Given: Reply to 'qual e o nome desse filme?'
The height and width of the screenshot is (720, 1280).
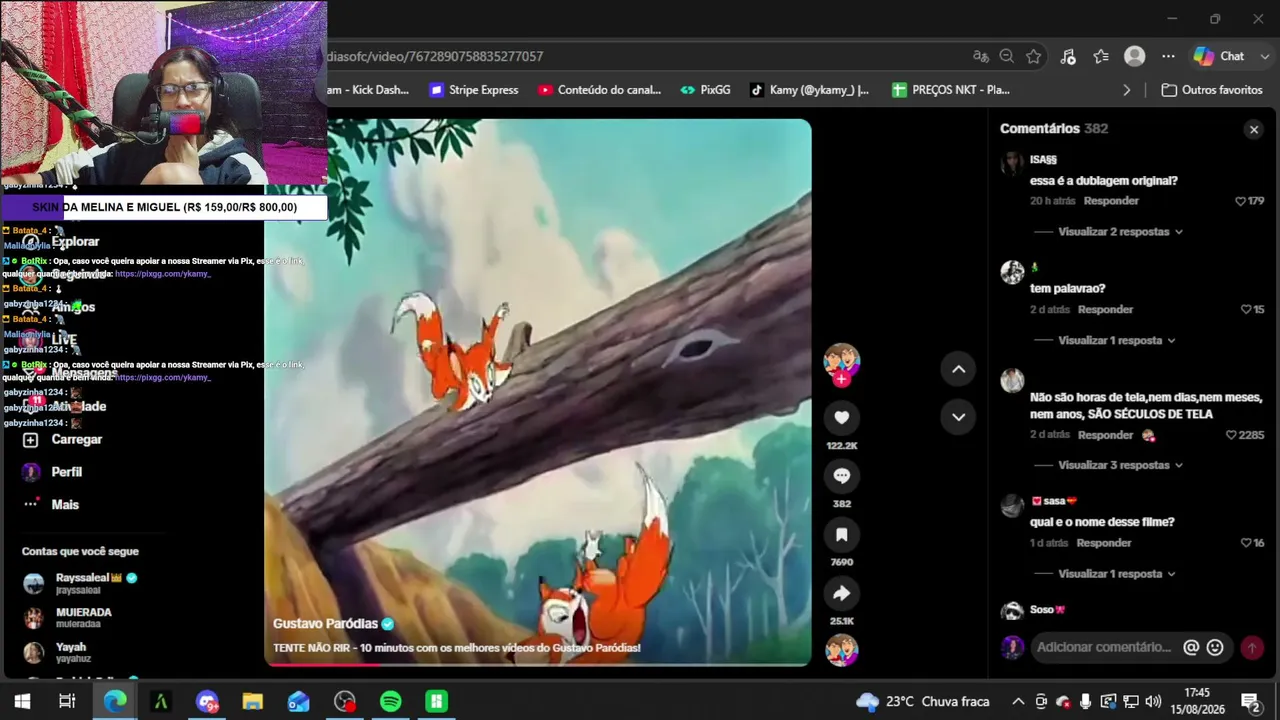Looking at the screenshot, I should coord(1104,543).
